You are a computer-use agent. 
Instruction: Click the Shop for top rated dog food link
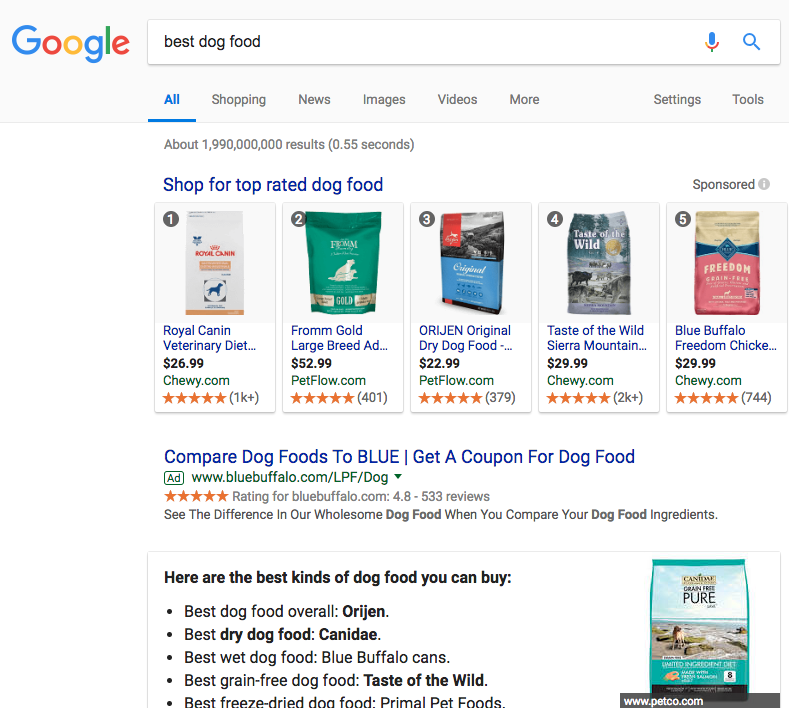pos(273,185)
